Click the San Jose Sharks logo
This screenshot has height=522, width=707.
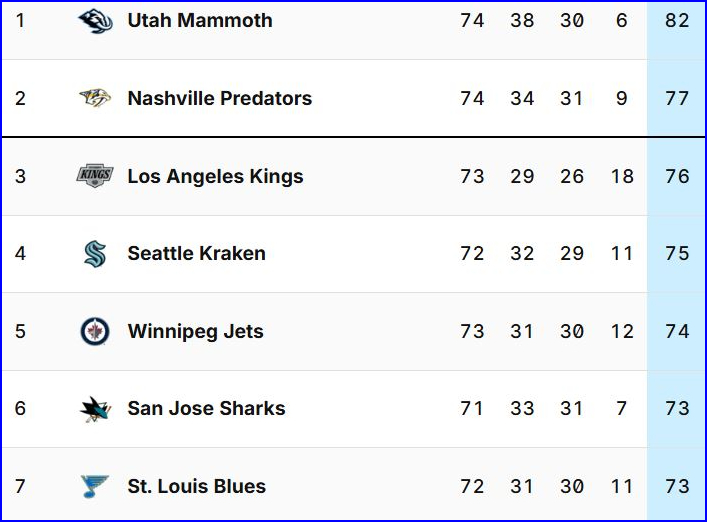[x=95, y=409]
